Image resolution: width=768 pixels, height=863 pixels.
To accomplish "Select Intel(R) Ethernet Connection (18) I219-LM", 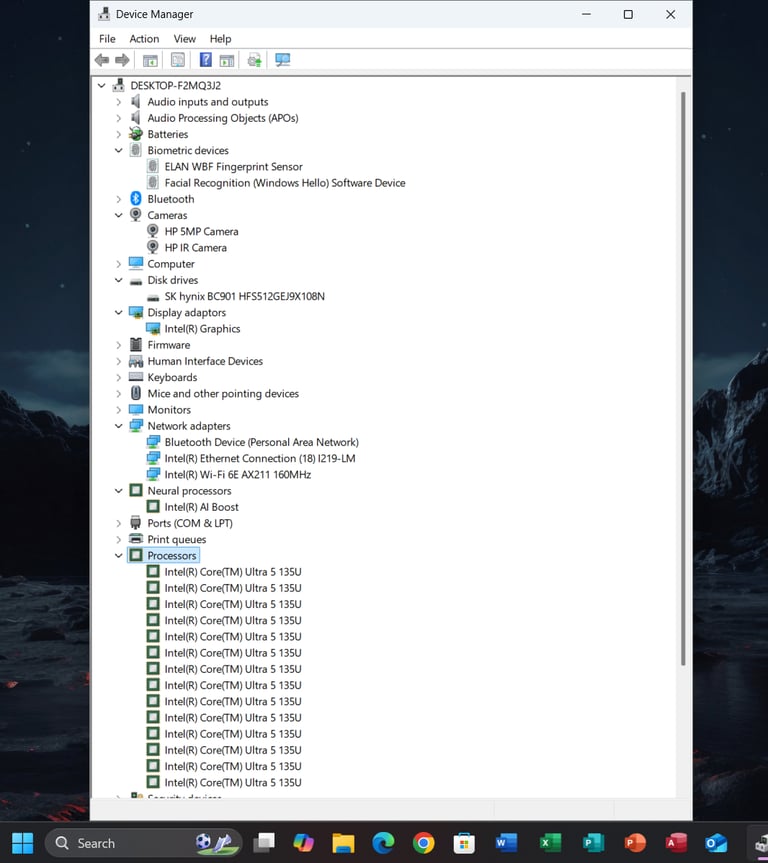I will pyautogui.click(x=260, y=458).
